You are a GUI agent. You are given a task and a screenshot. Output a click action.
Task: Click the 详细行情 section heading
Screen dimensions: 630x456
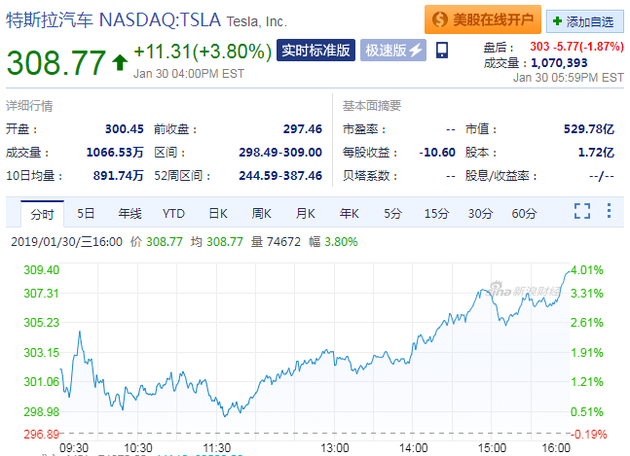29,106
